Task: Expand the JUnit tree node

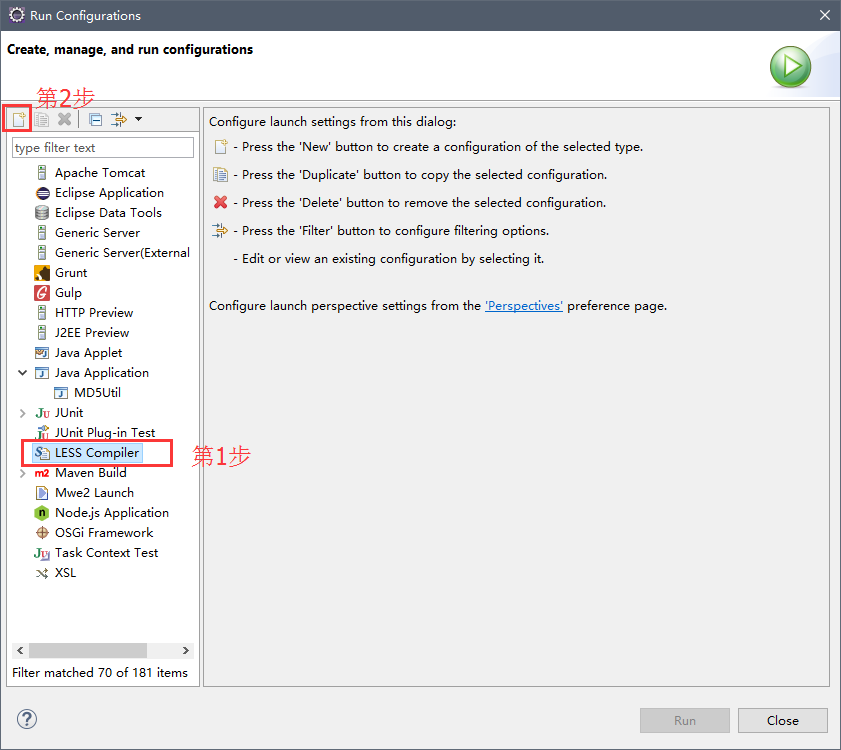Action: coord(23,413)
